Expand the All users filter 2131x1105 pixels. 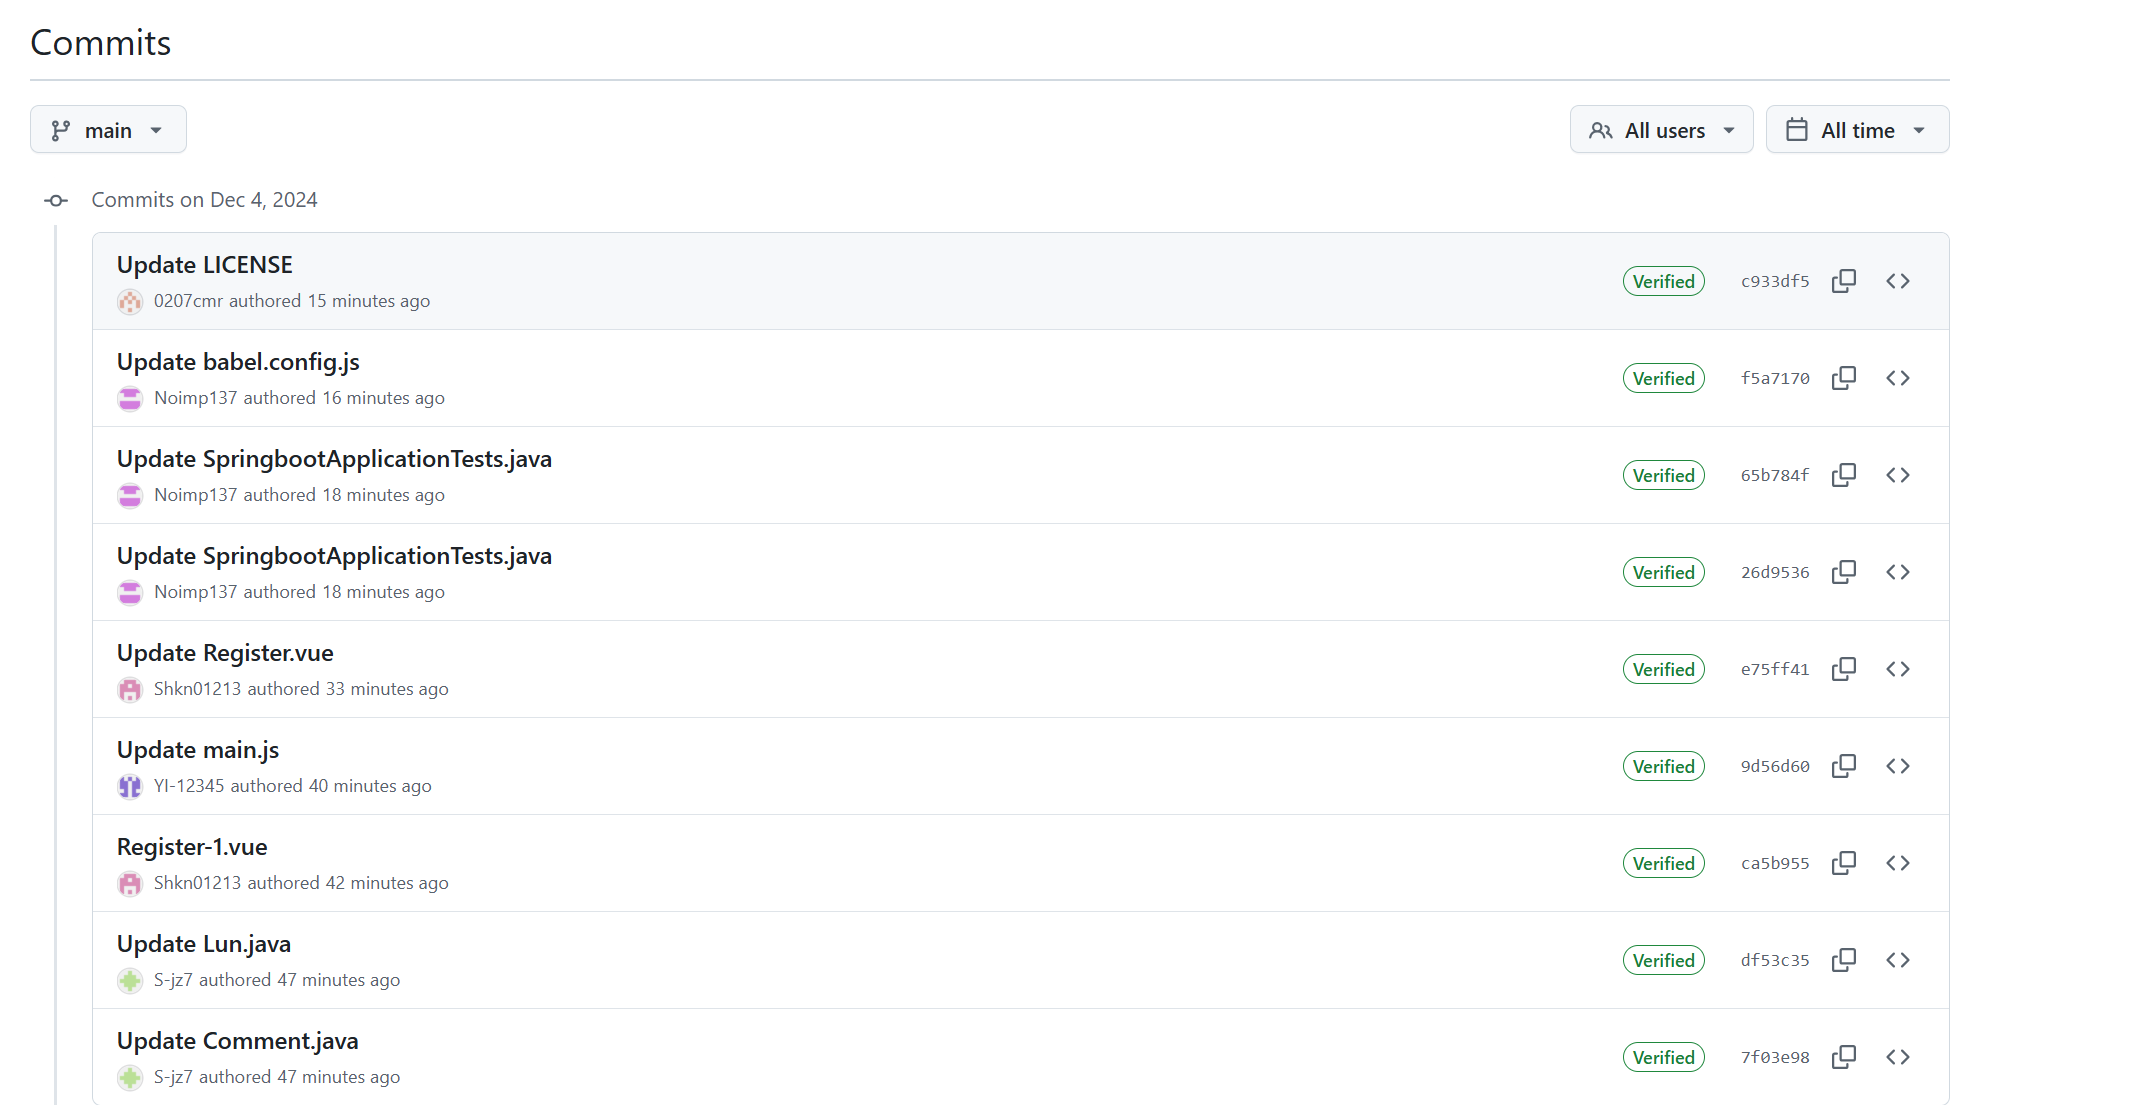[1661, 130]
